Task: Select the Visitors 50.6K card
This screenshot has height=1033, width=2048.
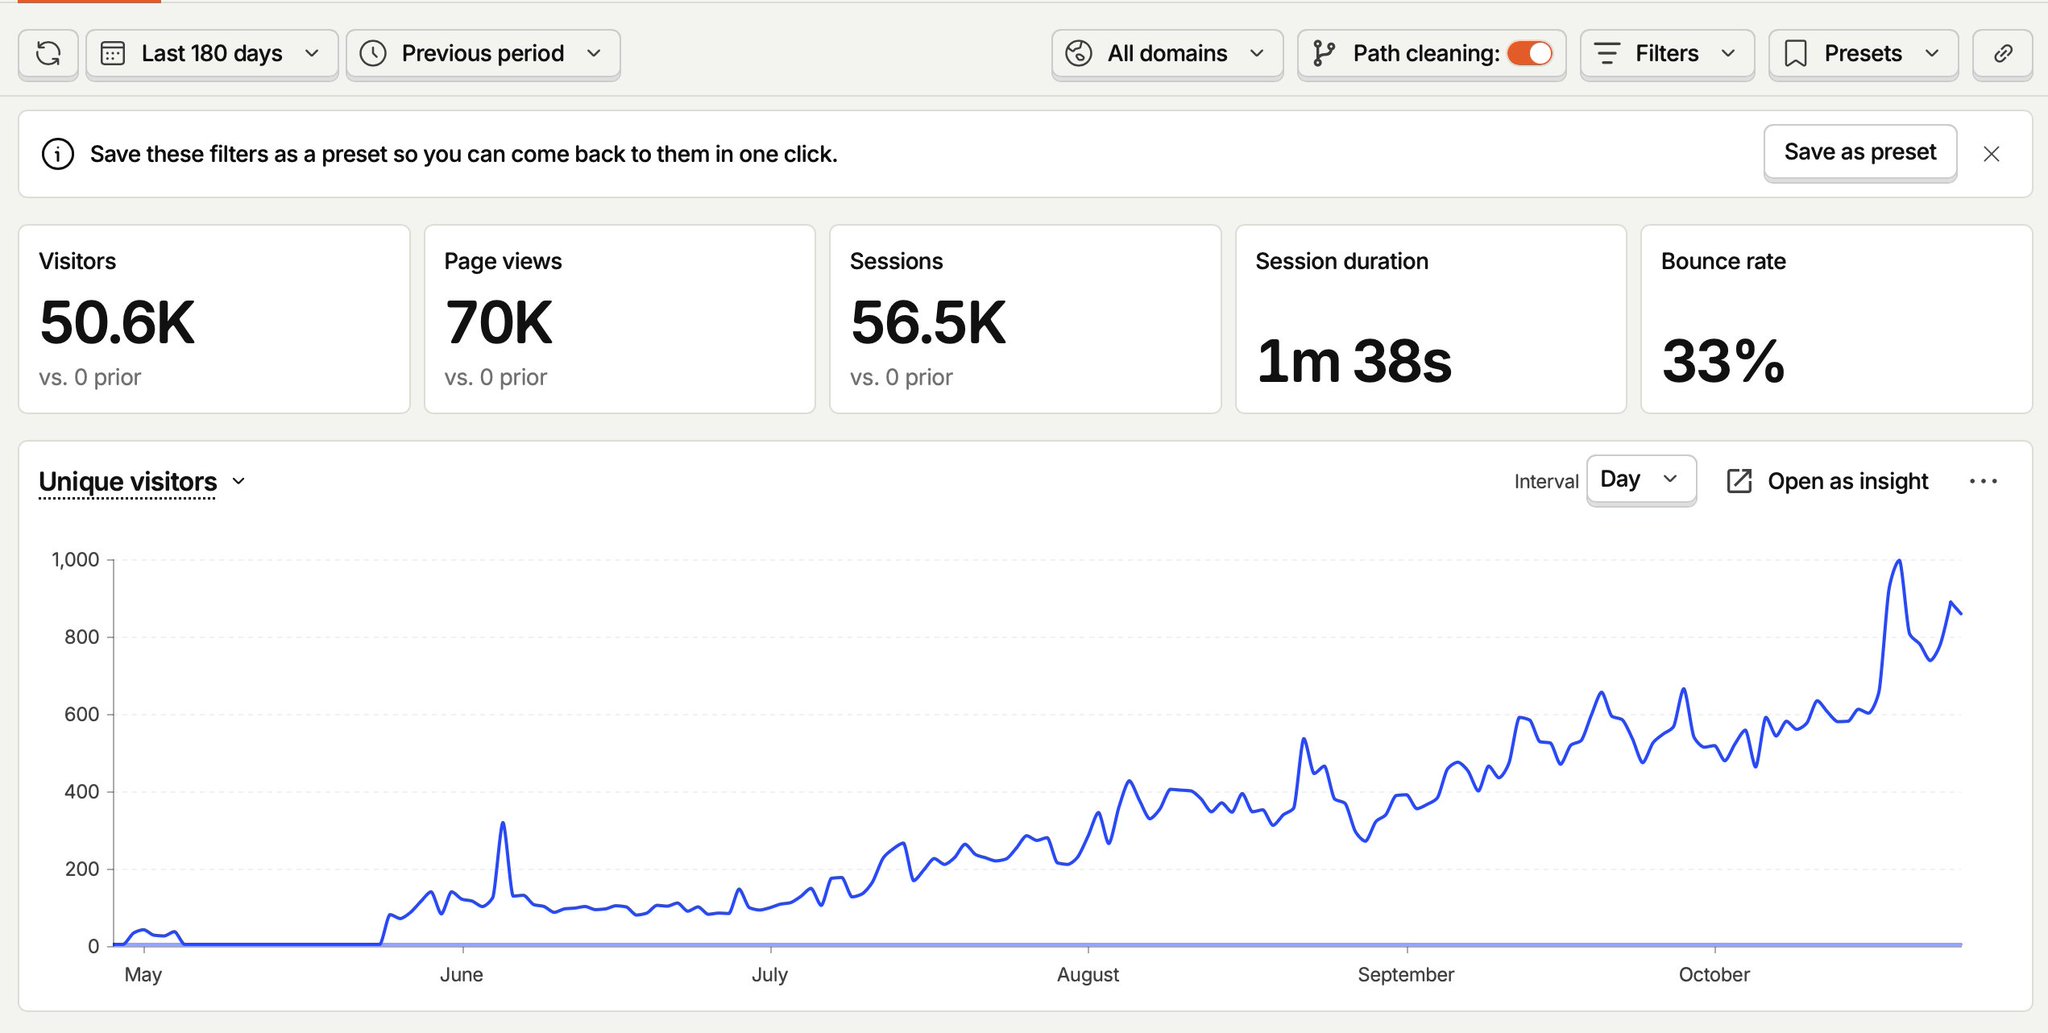Action: (214, 319)
